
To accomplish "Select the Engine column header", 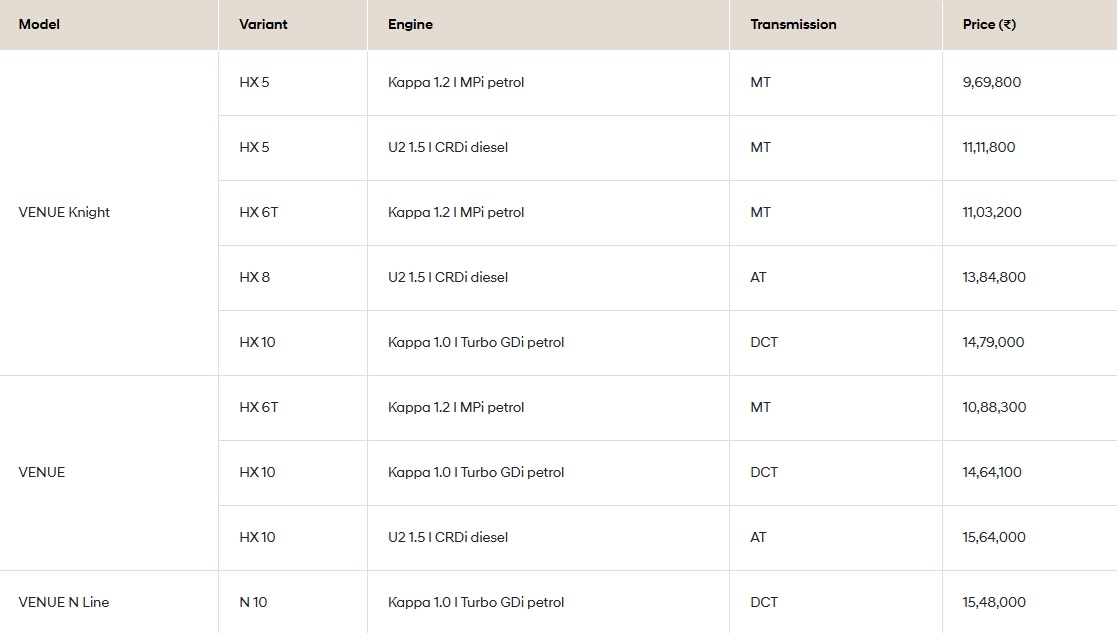I will [410, 24].
